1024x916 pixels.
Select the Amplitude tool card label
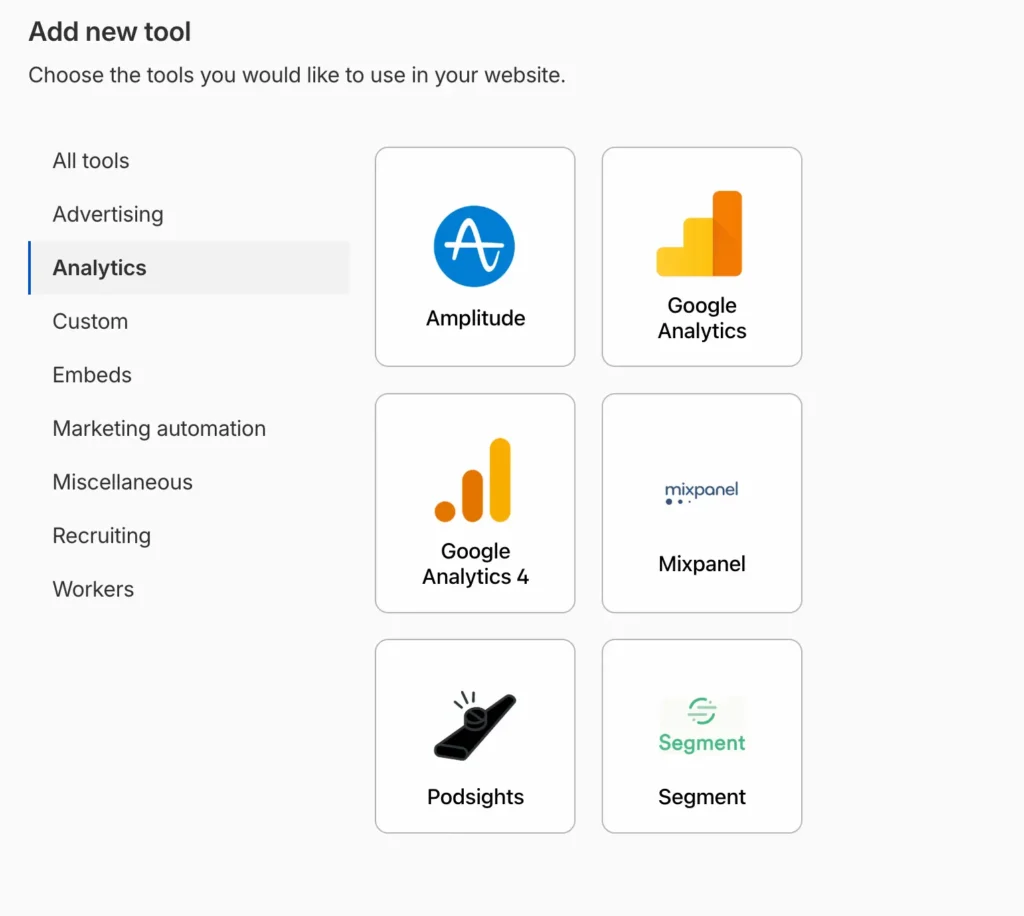click(x=475, y=318)
